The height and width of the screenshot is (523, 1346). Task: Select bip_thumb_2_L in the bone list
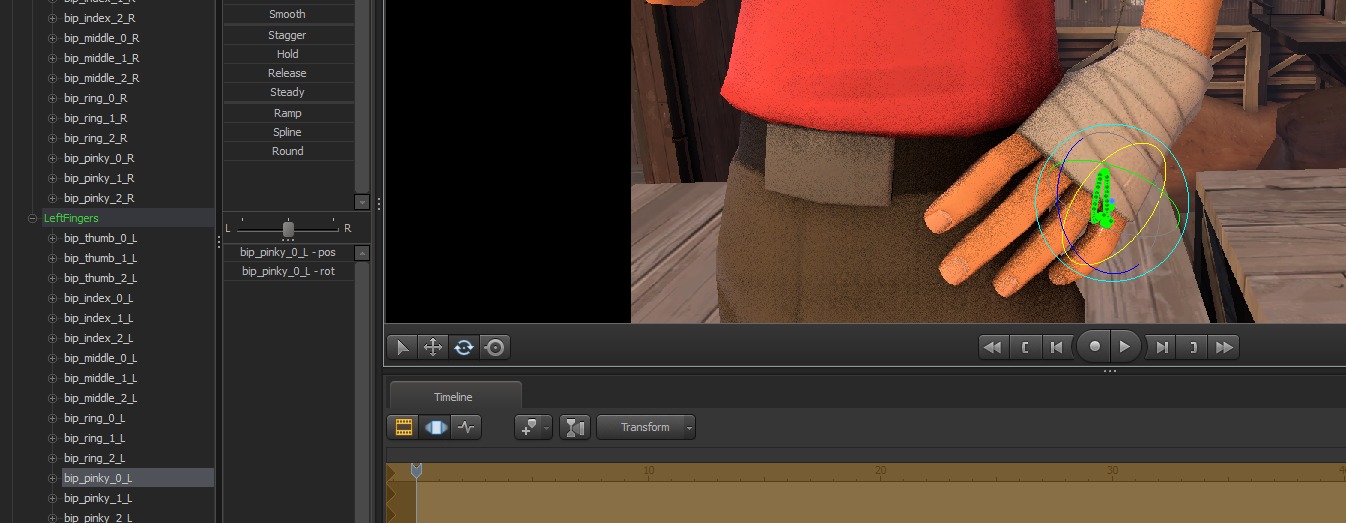(x=100, y=278)
